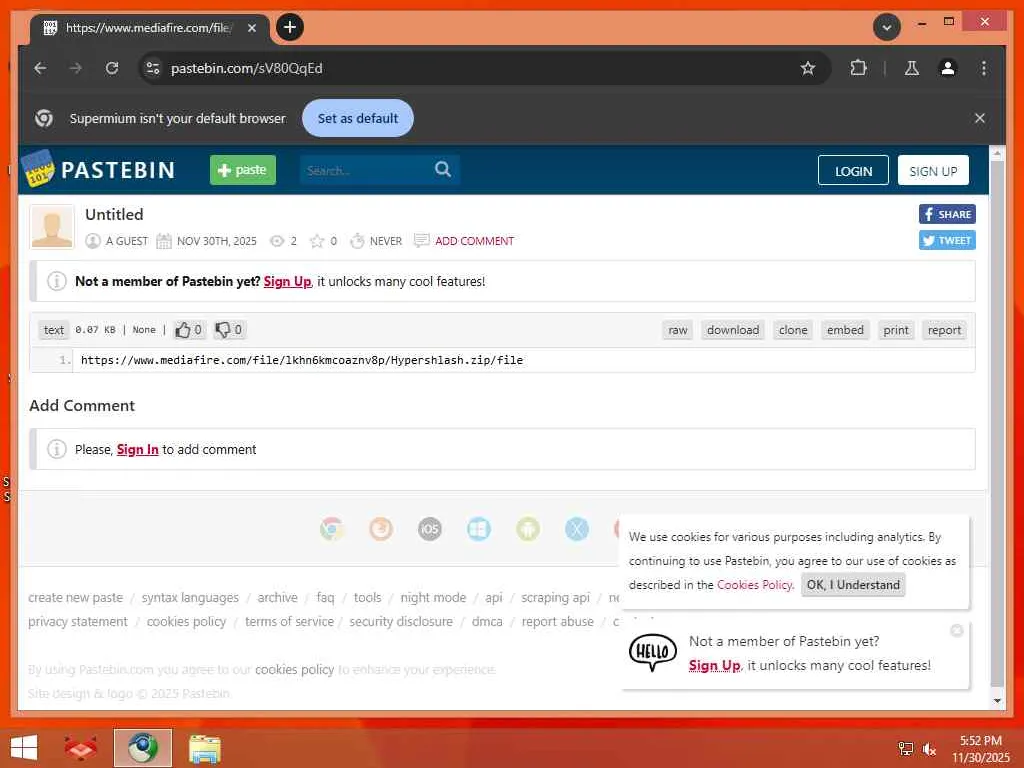This screenshot has width=1024, height=768.
Task: Close the Not a member popup
Action: tap(957, 630)
